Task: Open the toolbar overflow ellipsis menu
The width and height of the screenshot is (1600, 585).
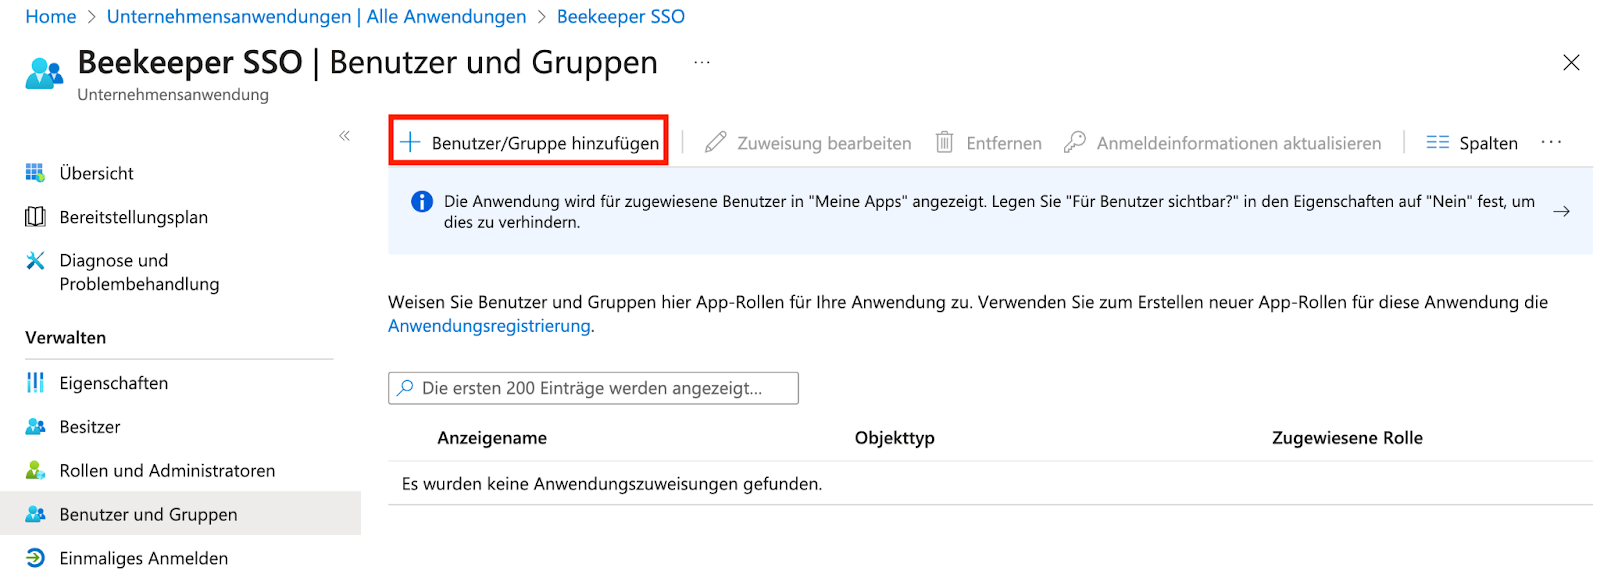Action: coord(1551,142)
